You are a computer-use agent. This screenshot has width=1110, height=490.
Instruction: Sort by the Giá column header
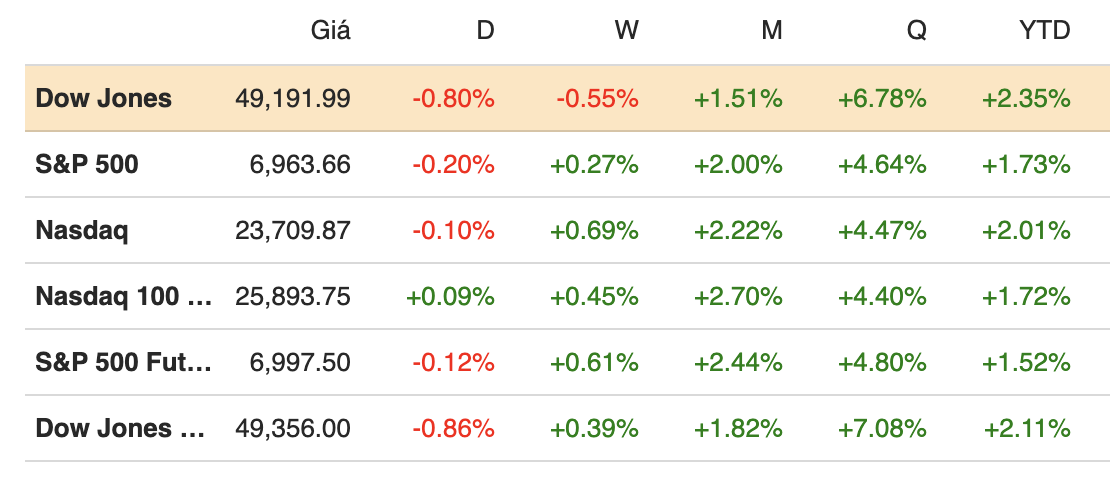click(331, 31)
